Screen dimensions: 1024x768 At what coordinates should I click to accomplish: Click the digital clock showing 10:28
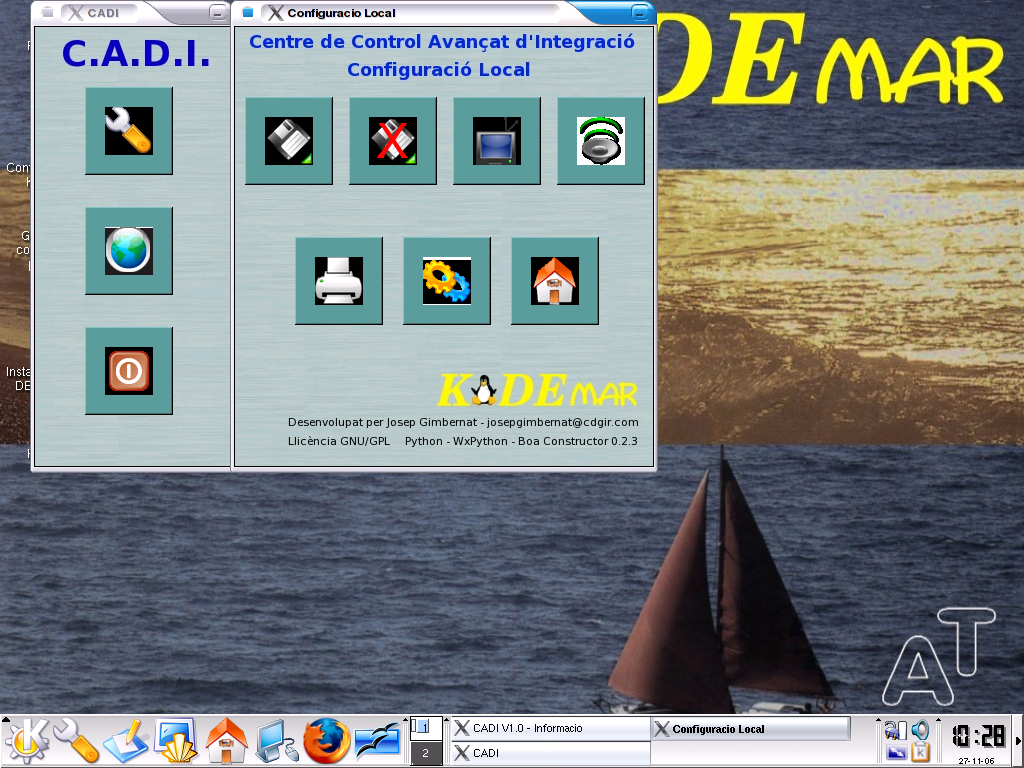point(977,737)
